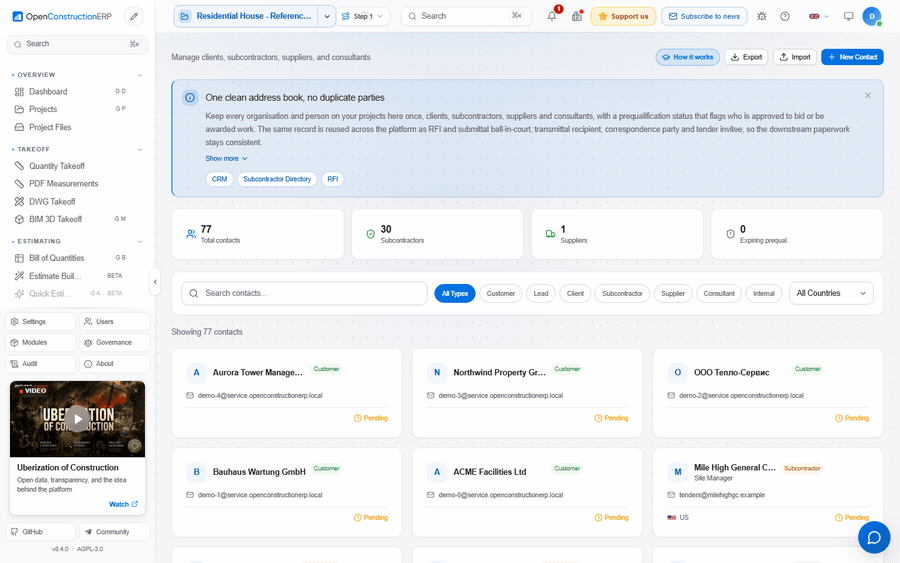Select the All Types filter
The width and height of the screenshot is (900, 563).
(455, 293)
